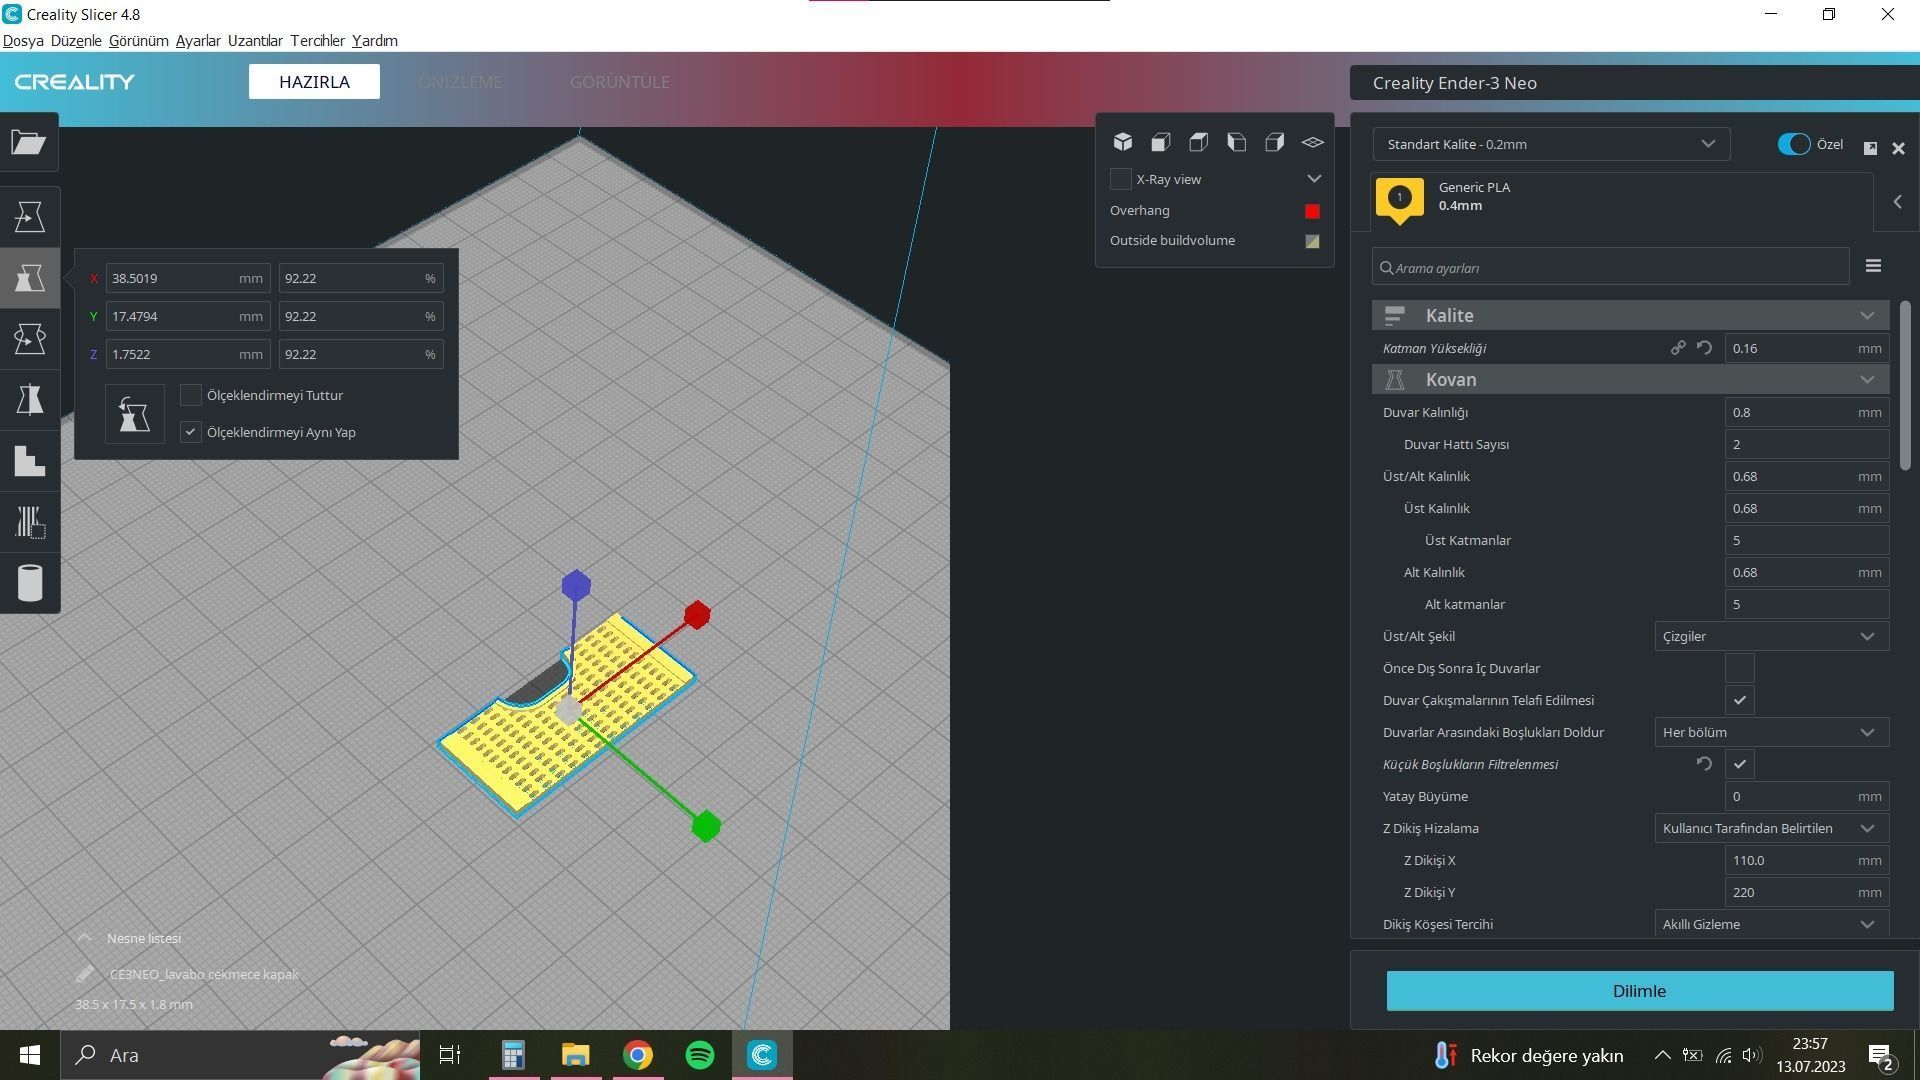Viewport: 1920px width, 1080px height.
Task: Click the Arama ayarları search field
Action: point(1610,268)
